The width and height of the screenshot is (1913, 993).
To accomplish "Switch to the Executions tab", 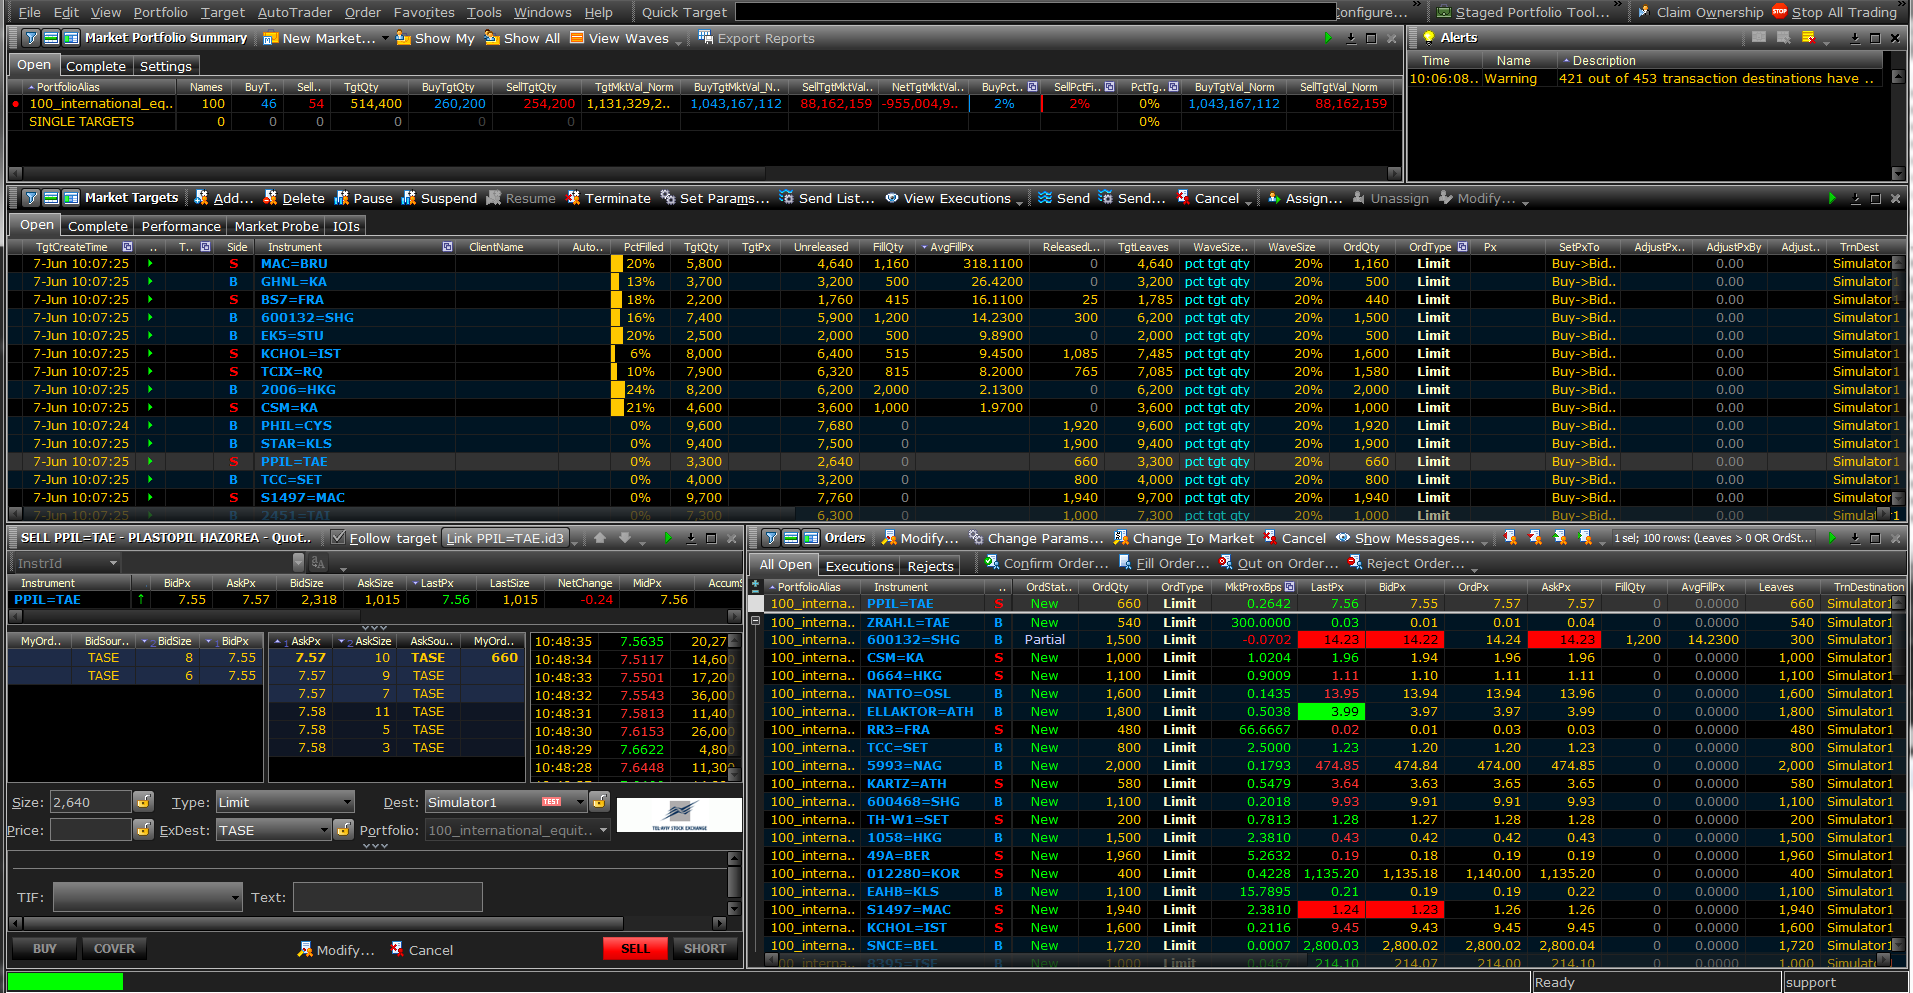I will coord(859,566).
